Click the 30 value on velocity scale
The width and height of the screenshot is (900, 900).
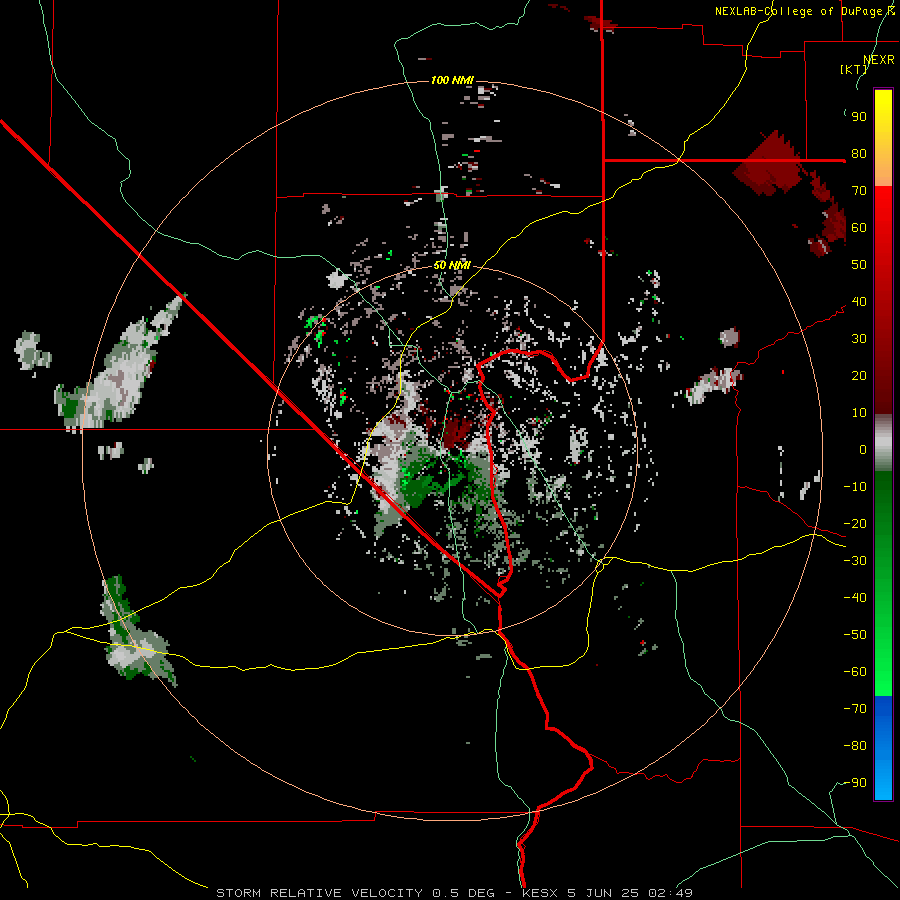pos(859,339)
